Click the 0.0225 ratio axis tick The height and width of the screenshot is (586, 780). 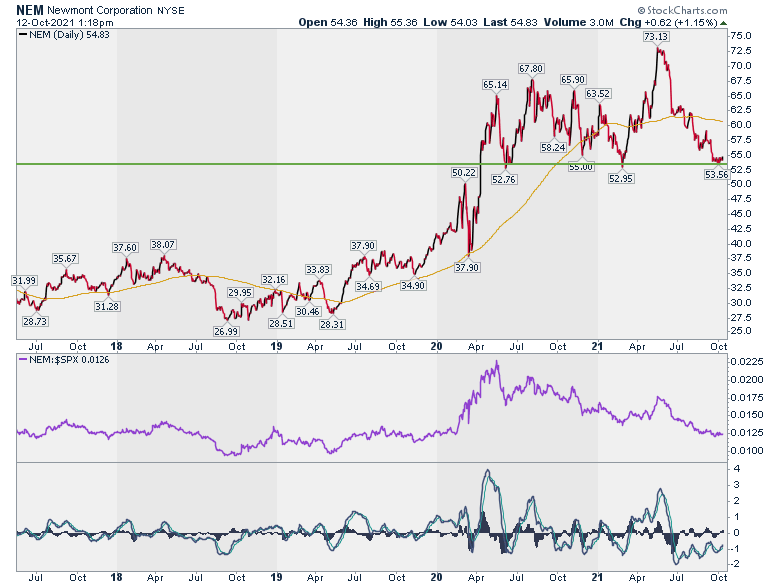(x=746, y=362)
